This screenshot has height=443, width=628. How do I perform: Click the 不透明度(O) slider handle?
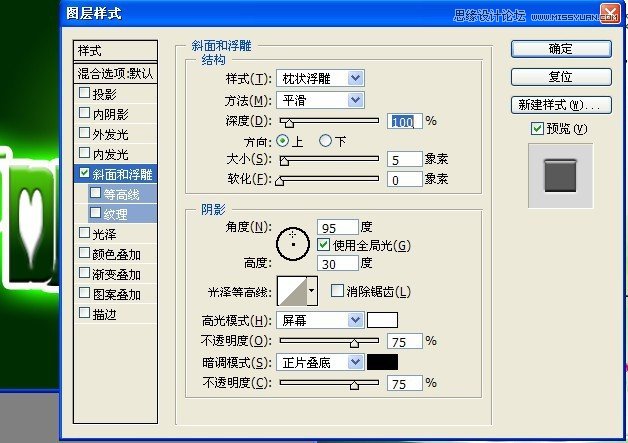[x=354, y=343]
